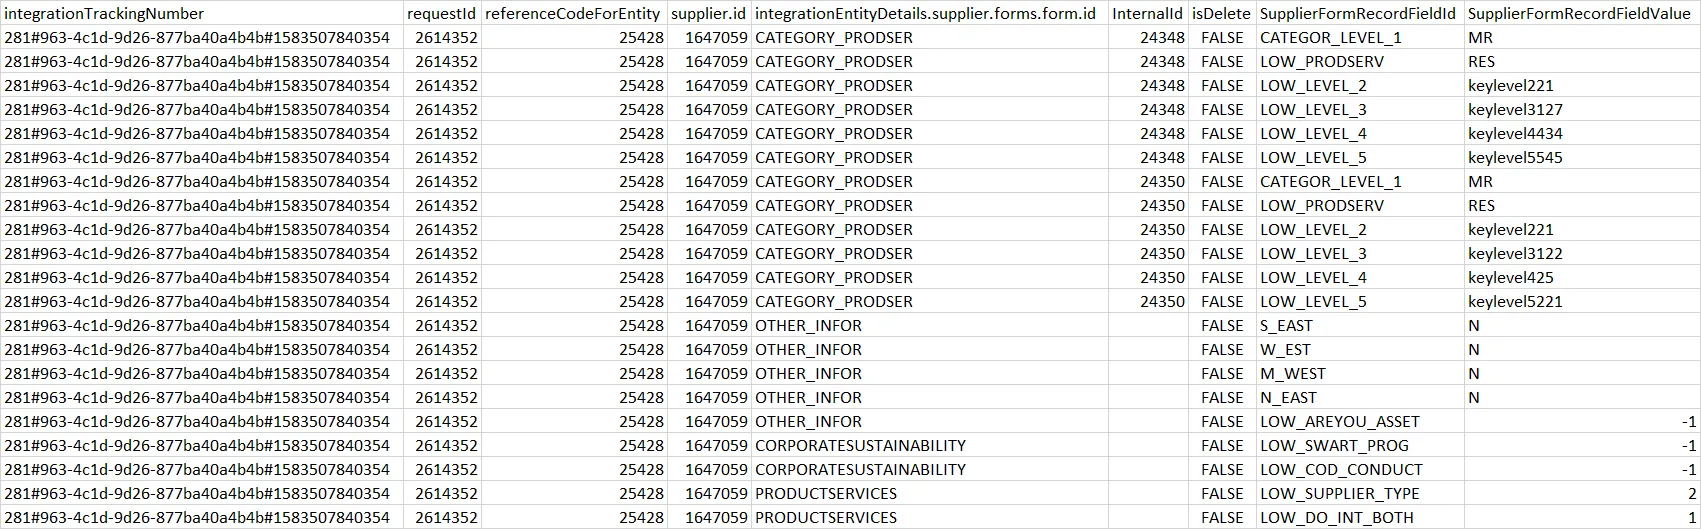The height and width of the screenshot is (529, 1701).
Task: Select the LOW_SWART_PROG cell
Action: 1334,446
